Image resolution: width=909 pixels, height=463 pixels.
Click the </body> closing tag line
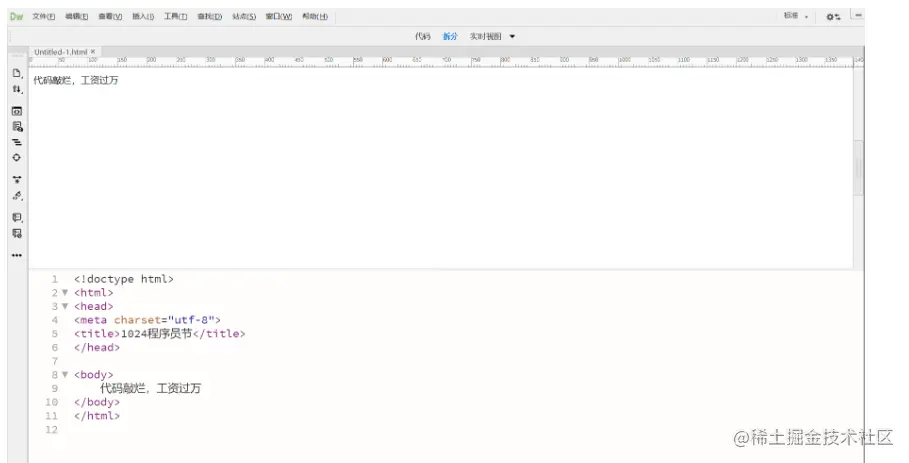(97, 402)
